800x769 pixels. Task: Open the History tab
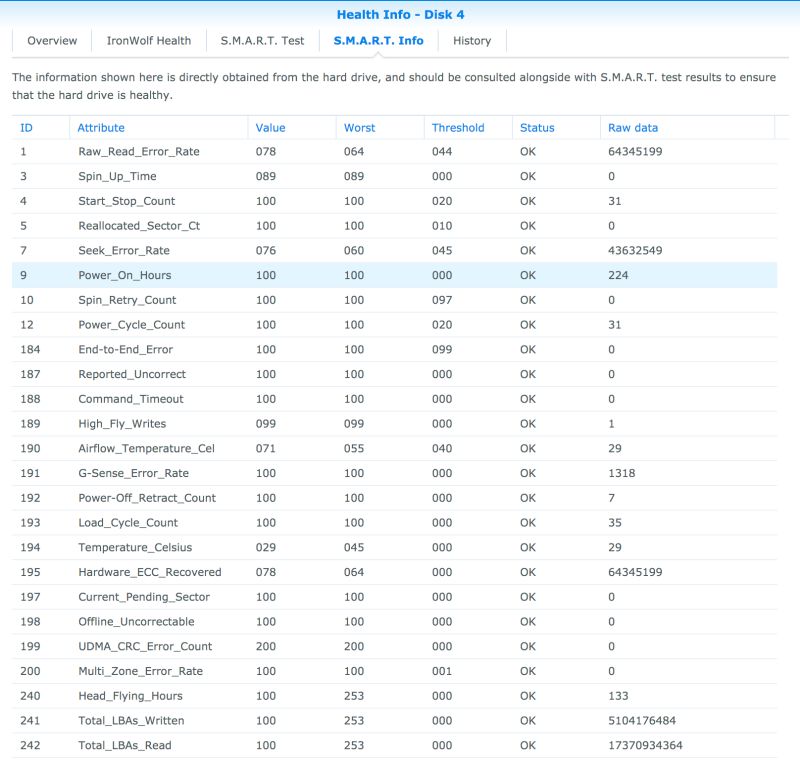tap(472, 41)
